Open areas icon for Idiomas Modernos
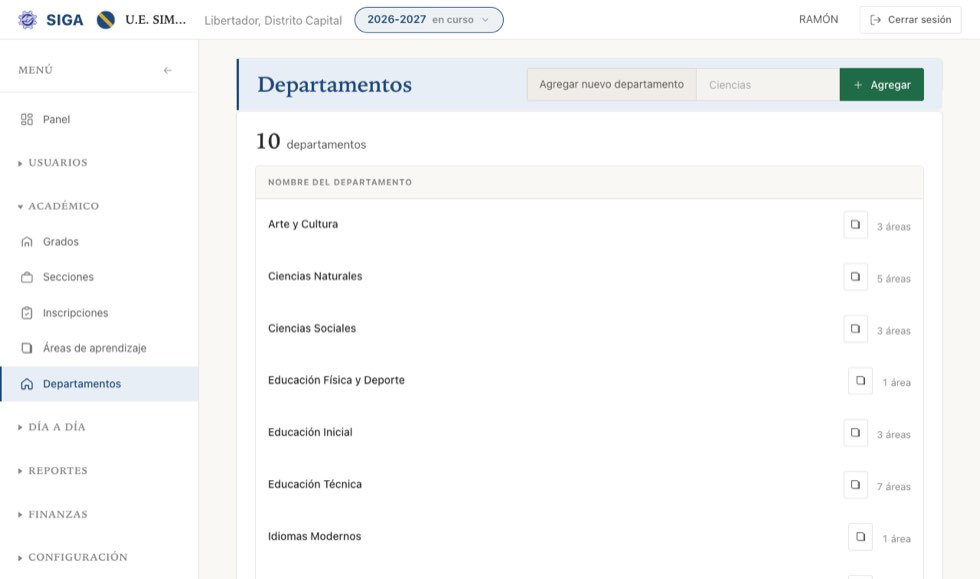980x579 pixels. 861,537
